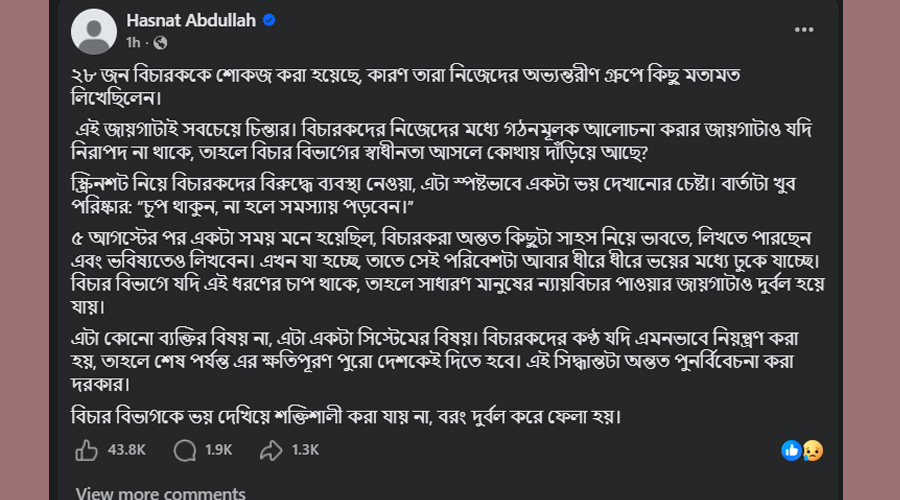Click the 1.9K comments count
The height and width of the screenshot is (500, 900).
point(218,450)
